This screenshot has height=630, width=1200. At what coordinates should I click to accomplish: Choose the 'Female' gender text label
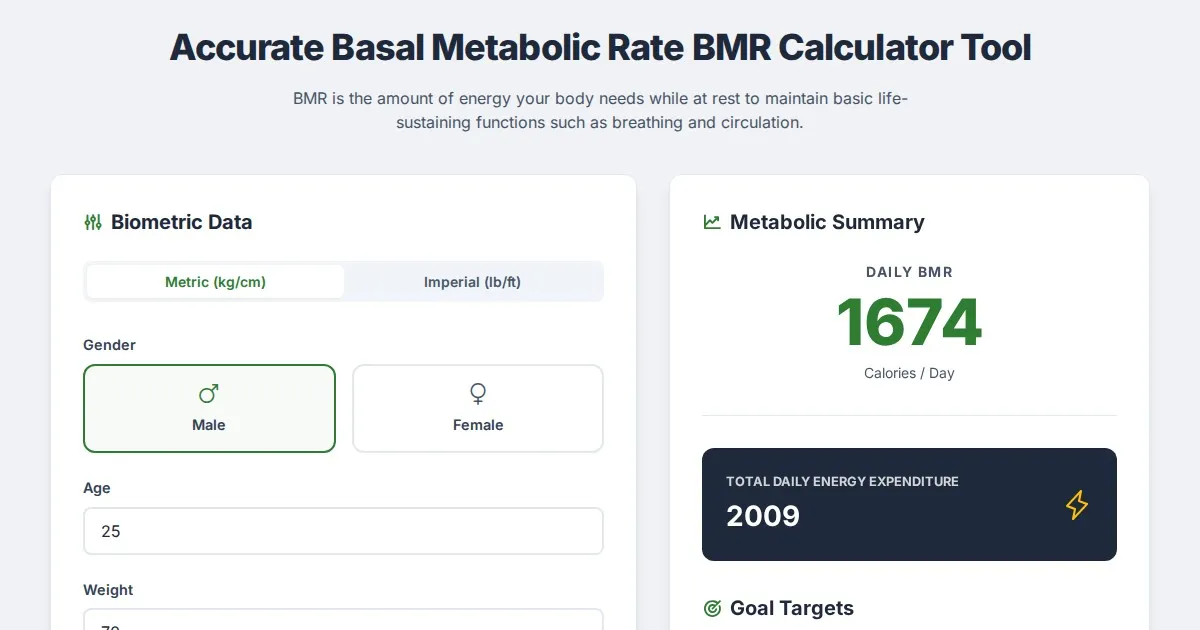[x=478, y=425]
